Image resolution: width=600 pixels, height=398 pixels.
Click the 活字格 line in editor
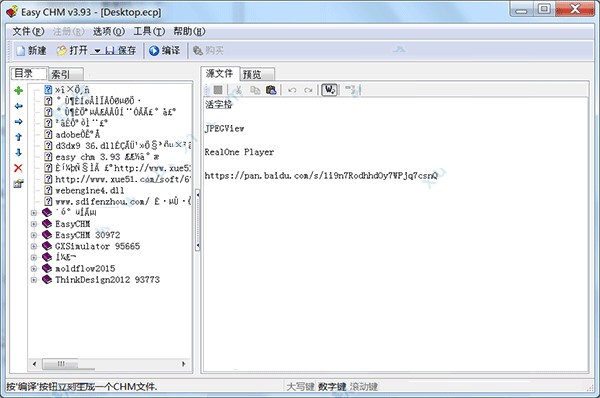pos(218,104)
